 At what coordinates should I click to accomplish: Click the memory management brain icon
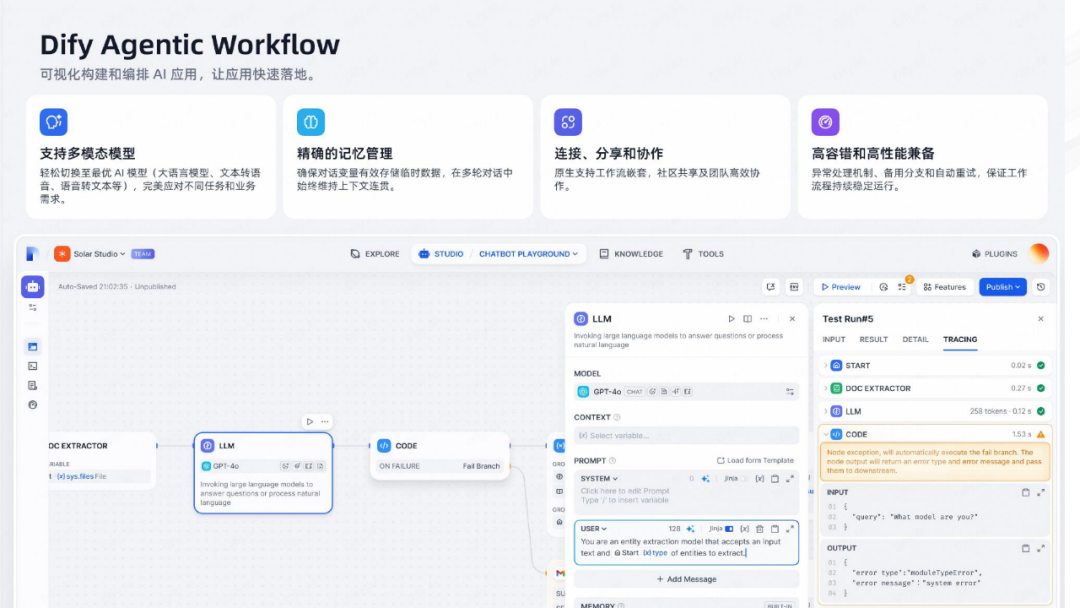click(311, 122)
